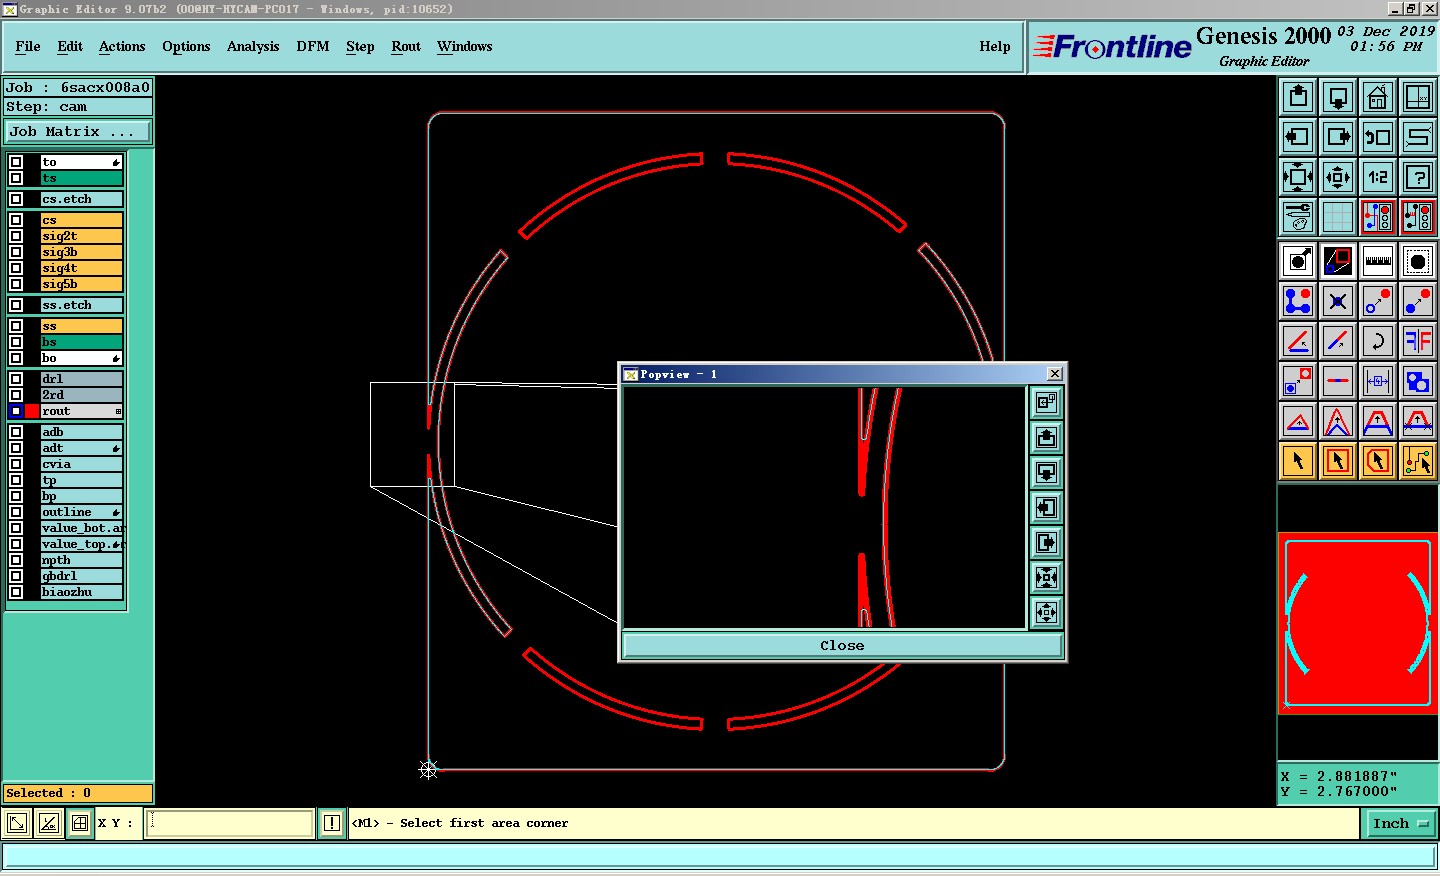
Task: Toggle the checkbox for layer biaozhu
Action: click(16, 592)
